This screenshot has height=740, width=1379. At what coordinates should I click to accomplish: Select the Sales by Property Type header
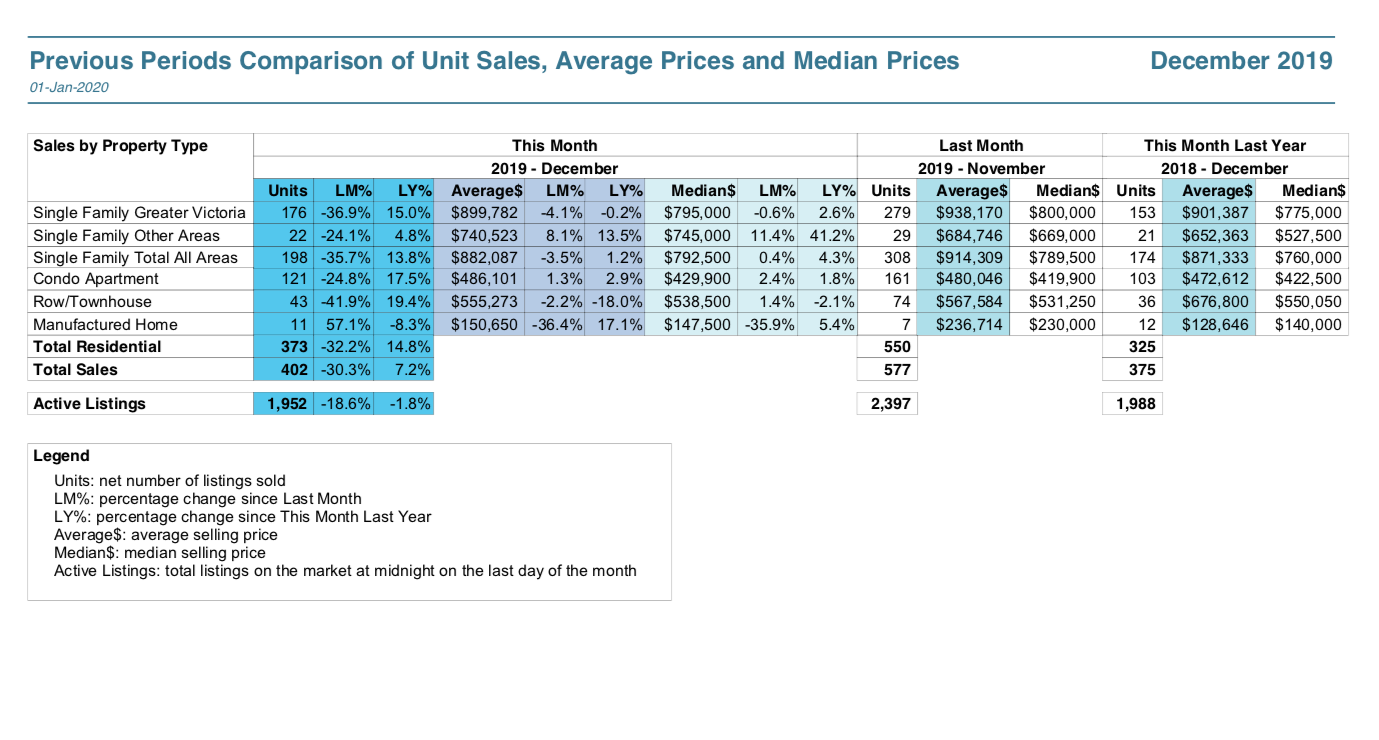coord(120,146)
